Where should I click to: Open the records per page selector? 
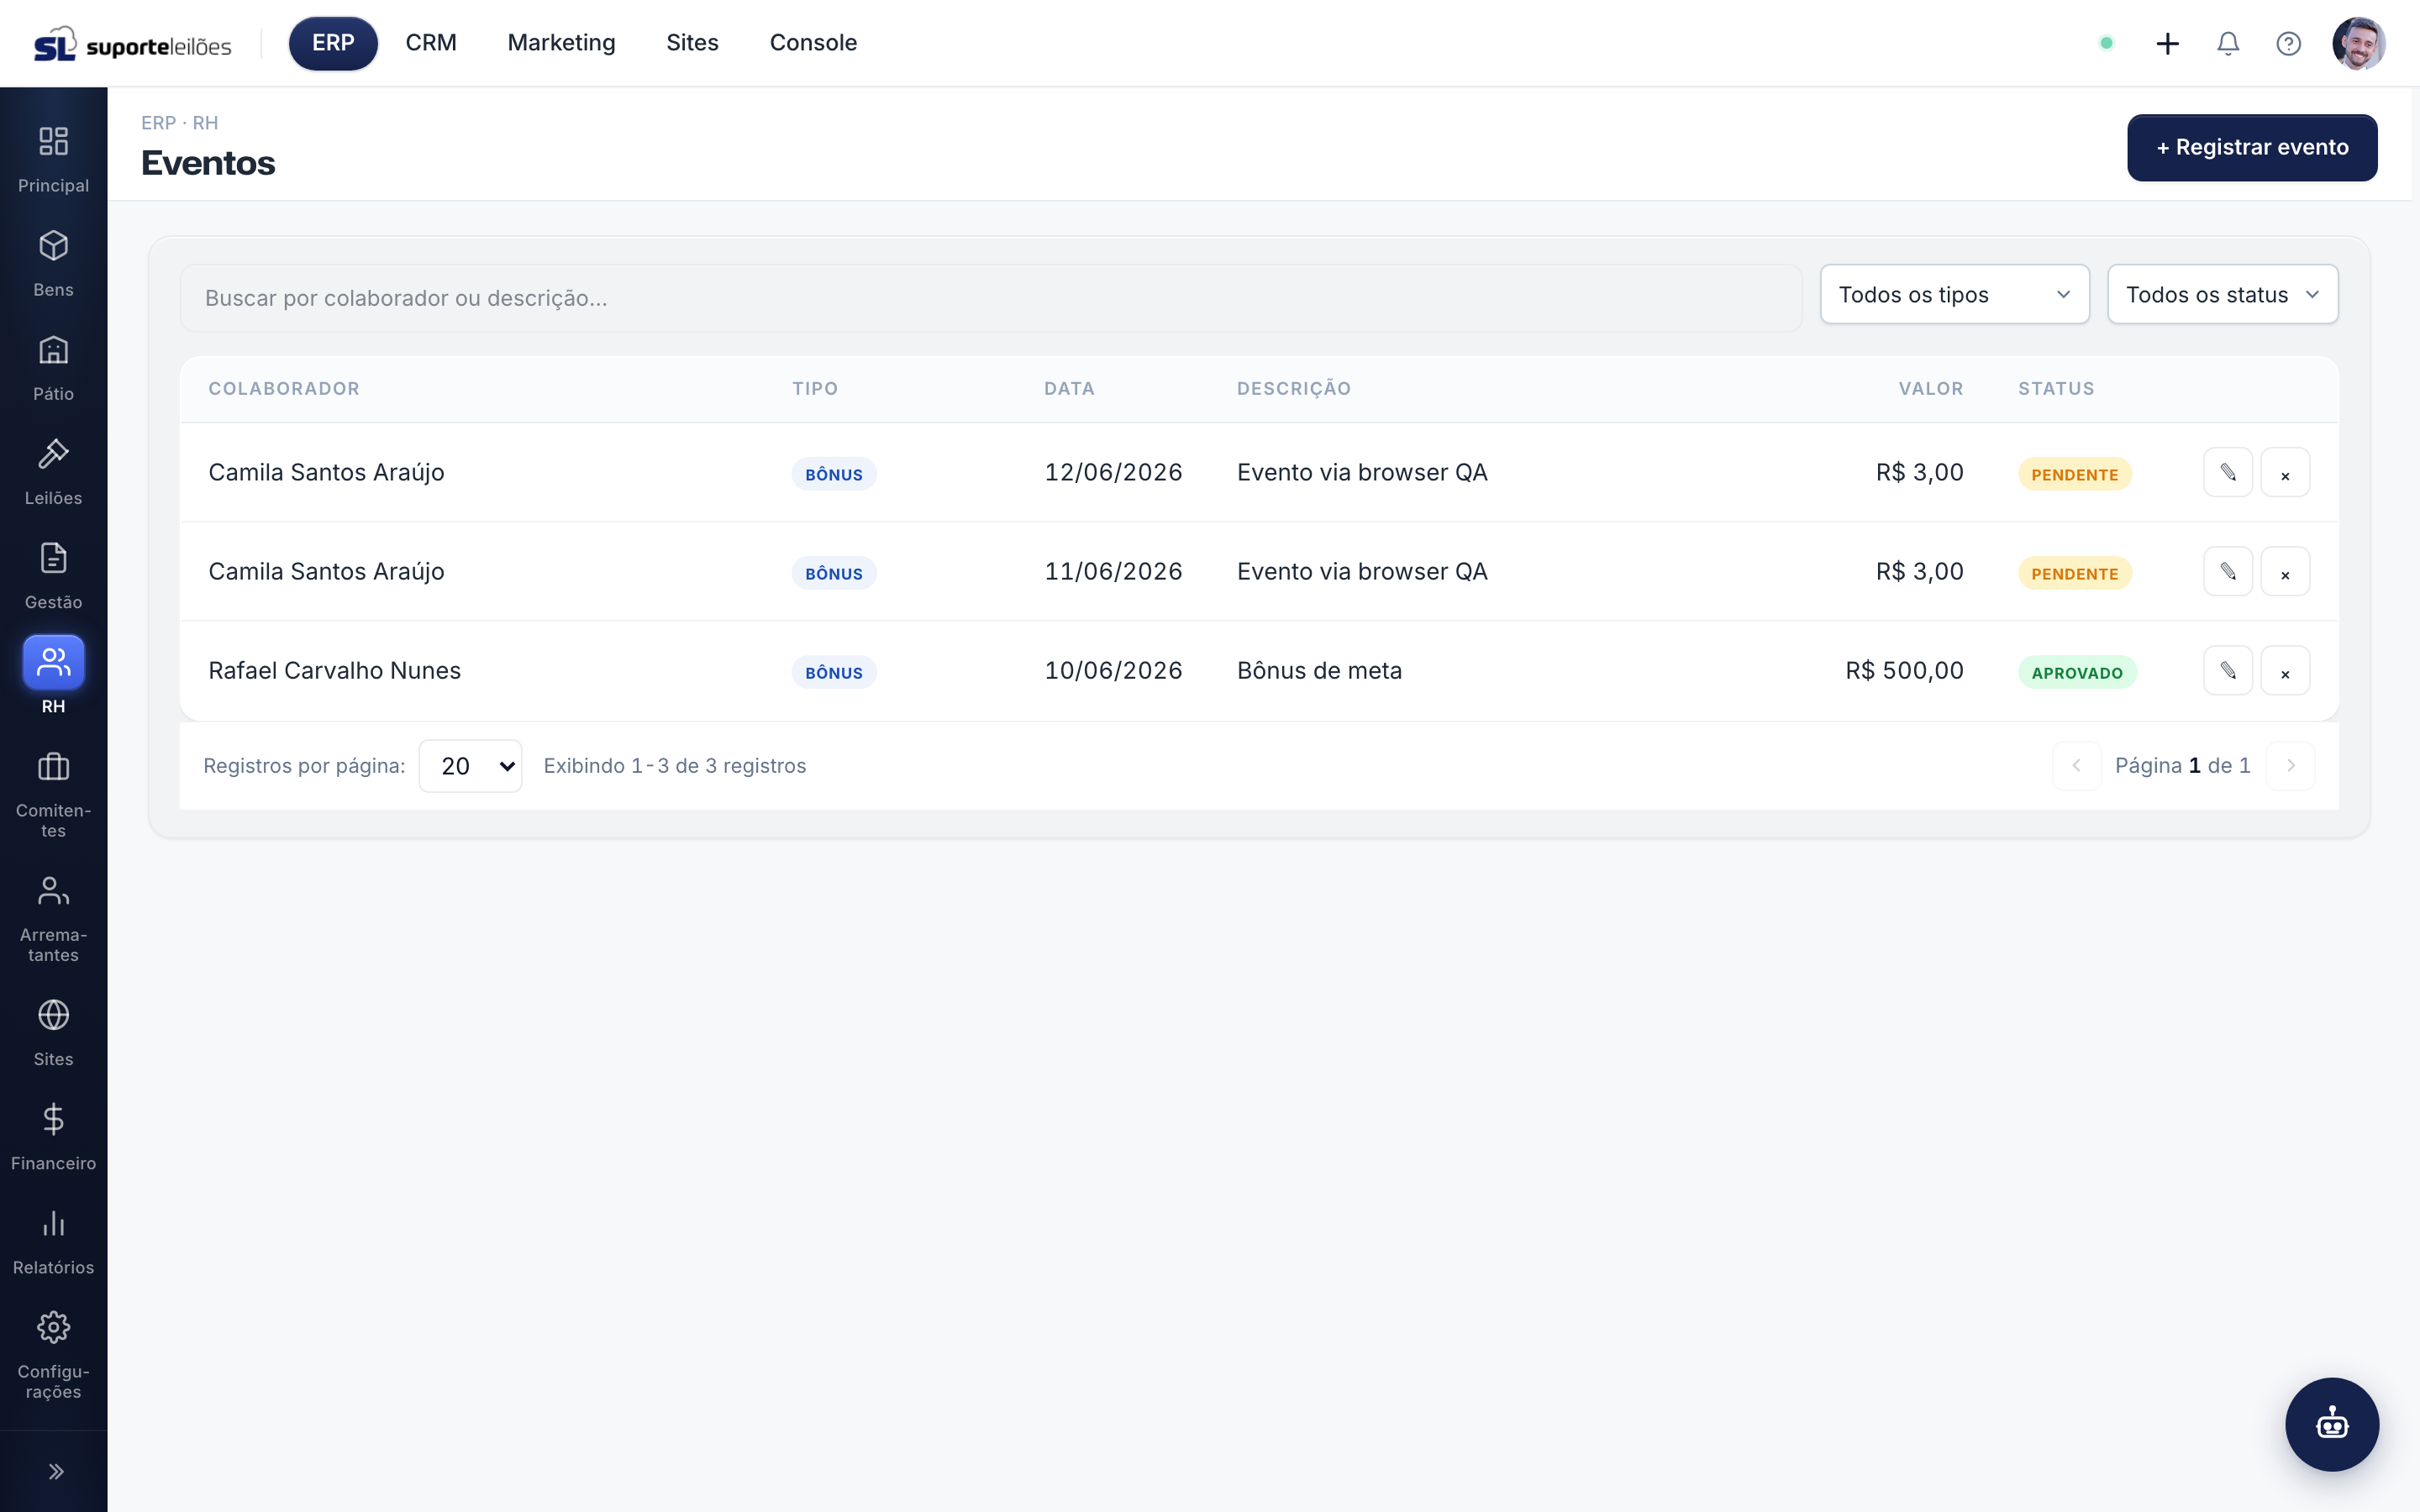tap(470, 766)
